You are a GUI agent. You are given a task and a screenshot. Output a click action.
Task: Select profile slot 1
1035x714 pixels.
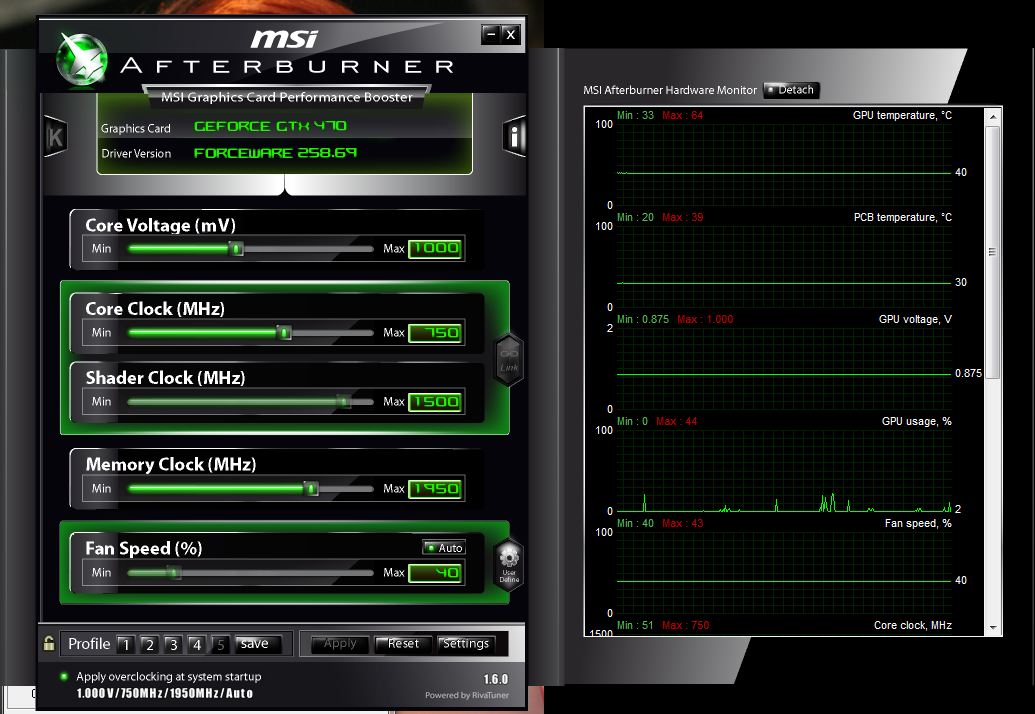click(x=126, y=645)
